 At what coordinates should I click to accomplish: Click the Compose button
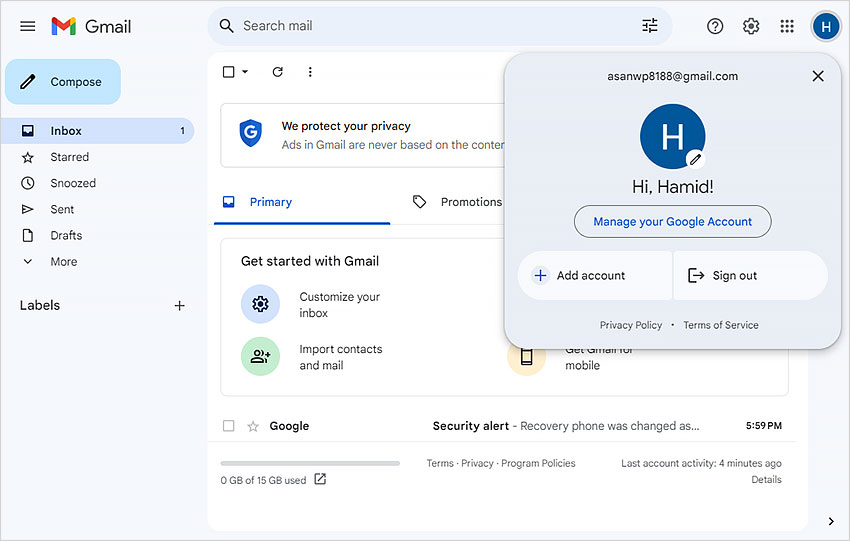pyautogui.click(x=63, y=82)
